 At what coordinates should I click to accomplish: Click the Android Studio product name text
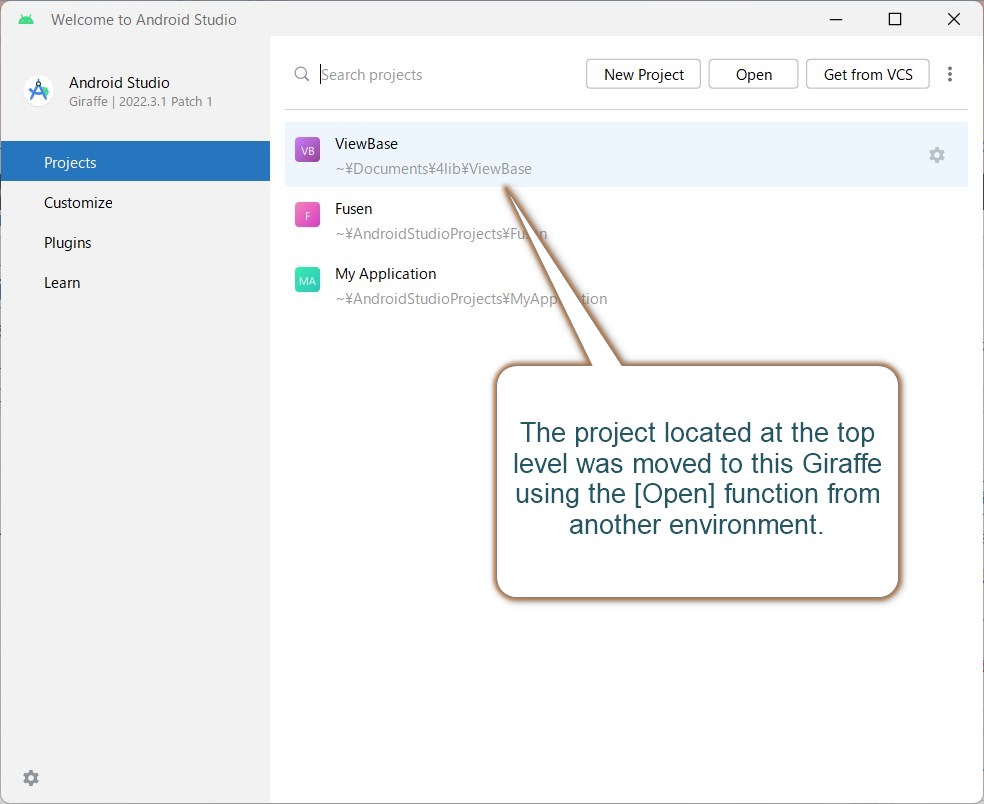119,83
